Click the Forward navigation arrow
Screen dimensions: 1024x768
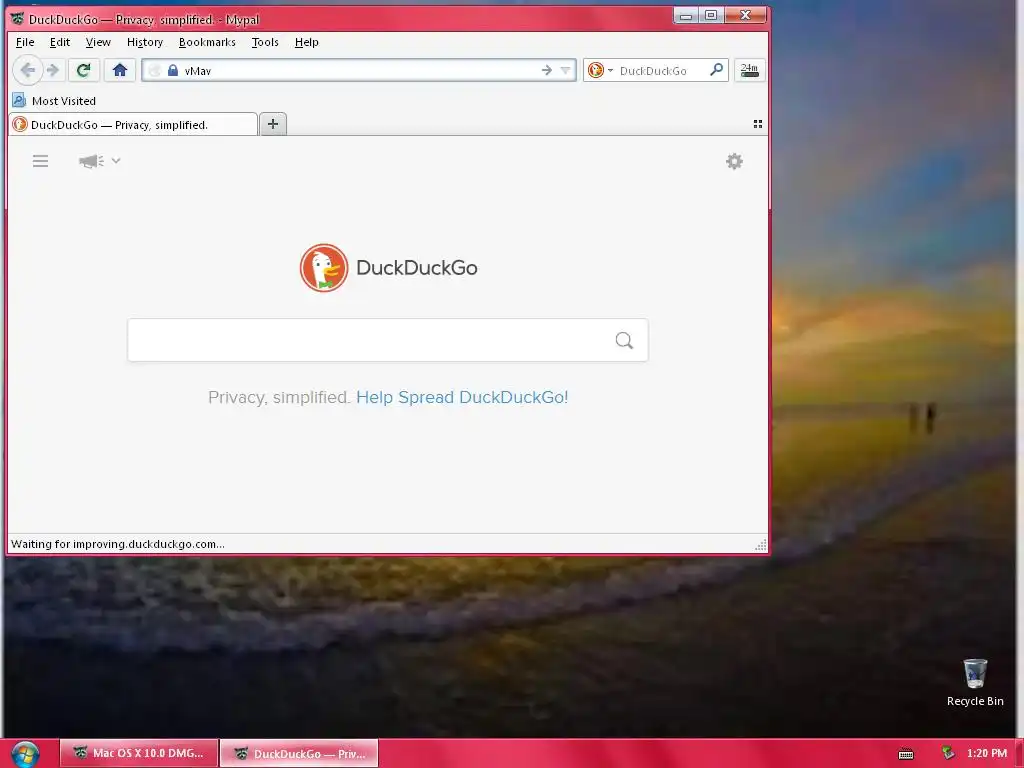(54, 70)
